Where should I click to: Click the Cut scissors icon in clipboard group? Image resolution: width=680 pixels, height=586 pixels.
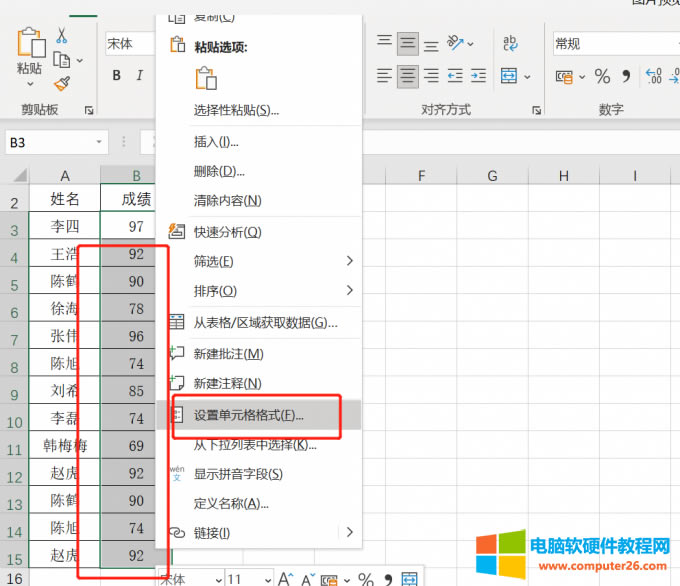click(62, 35)
